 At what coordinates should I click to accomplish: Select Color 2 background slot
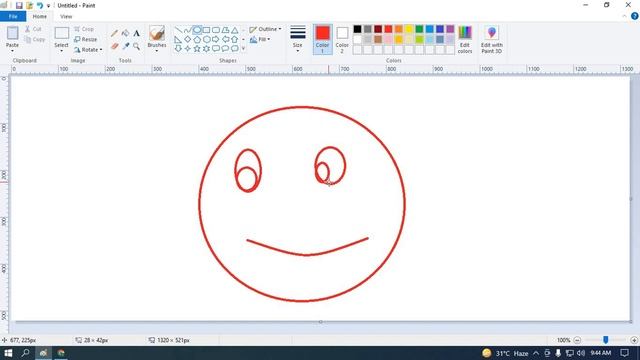coord(342,40)
